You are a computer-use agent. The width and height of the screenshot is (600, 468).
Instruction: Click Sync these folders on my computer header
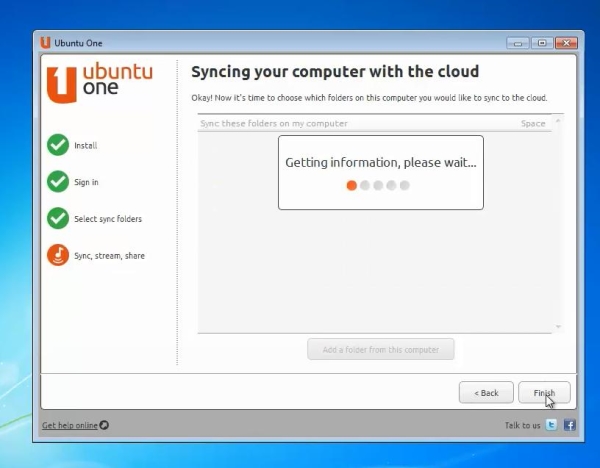click(274, 124)
